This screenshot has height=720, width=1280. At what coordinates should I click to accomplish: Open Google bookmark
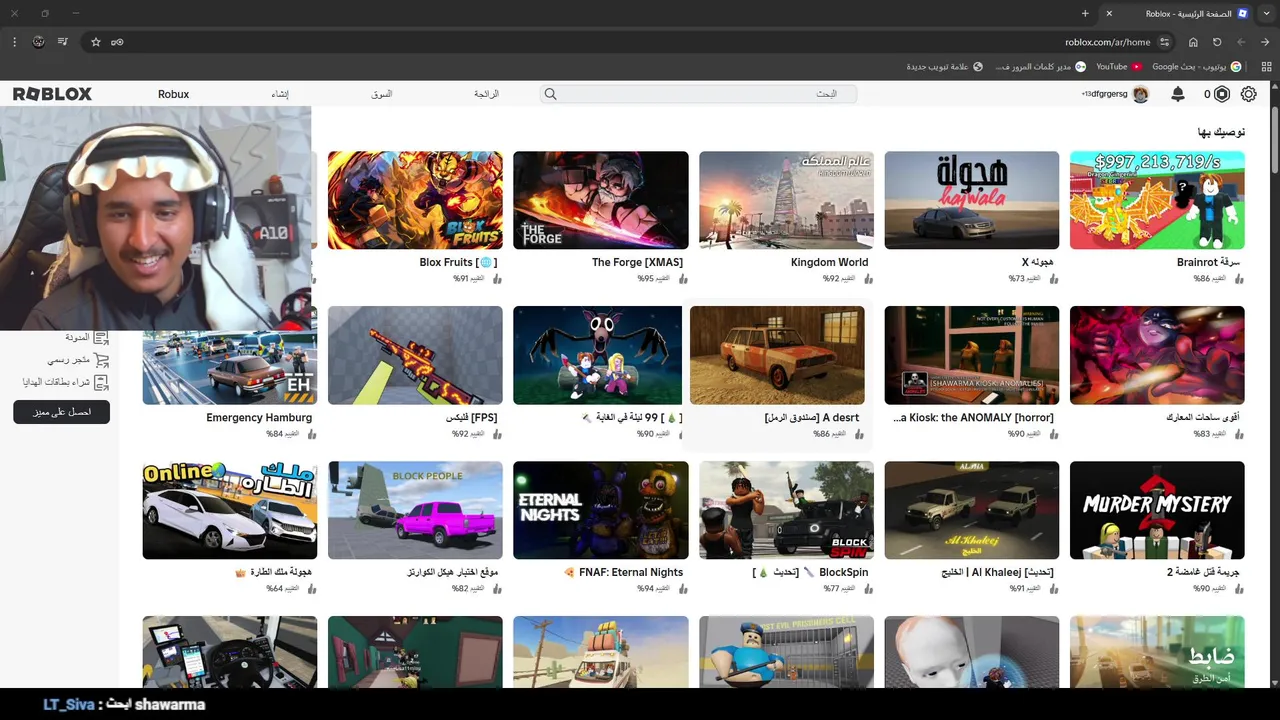pyautogui.click(x=1197, y=67)
